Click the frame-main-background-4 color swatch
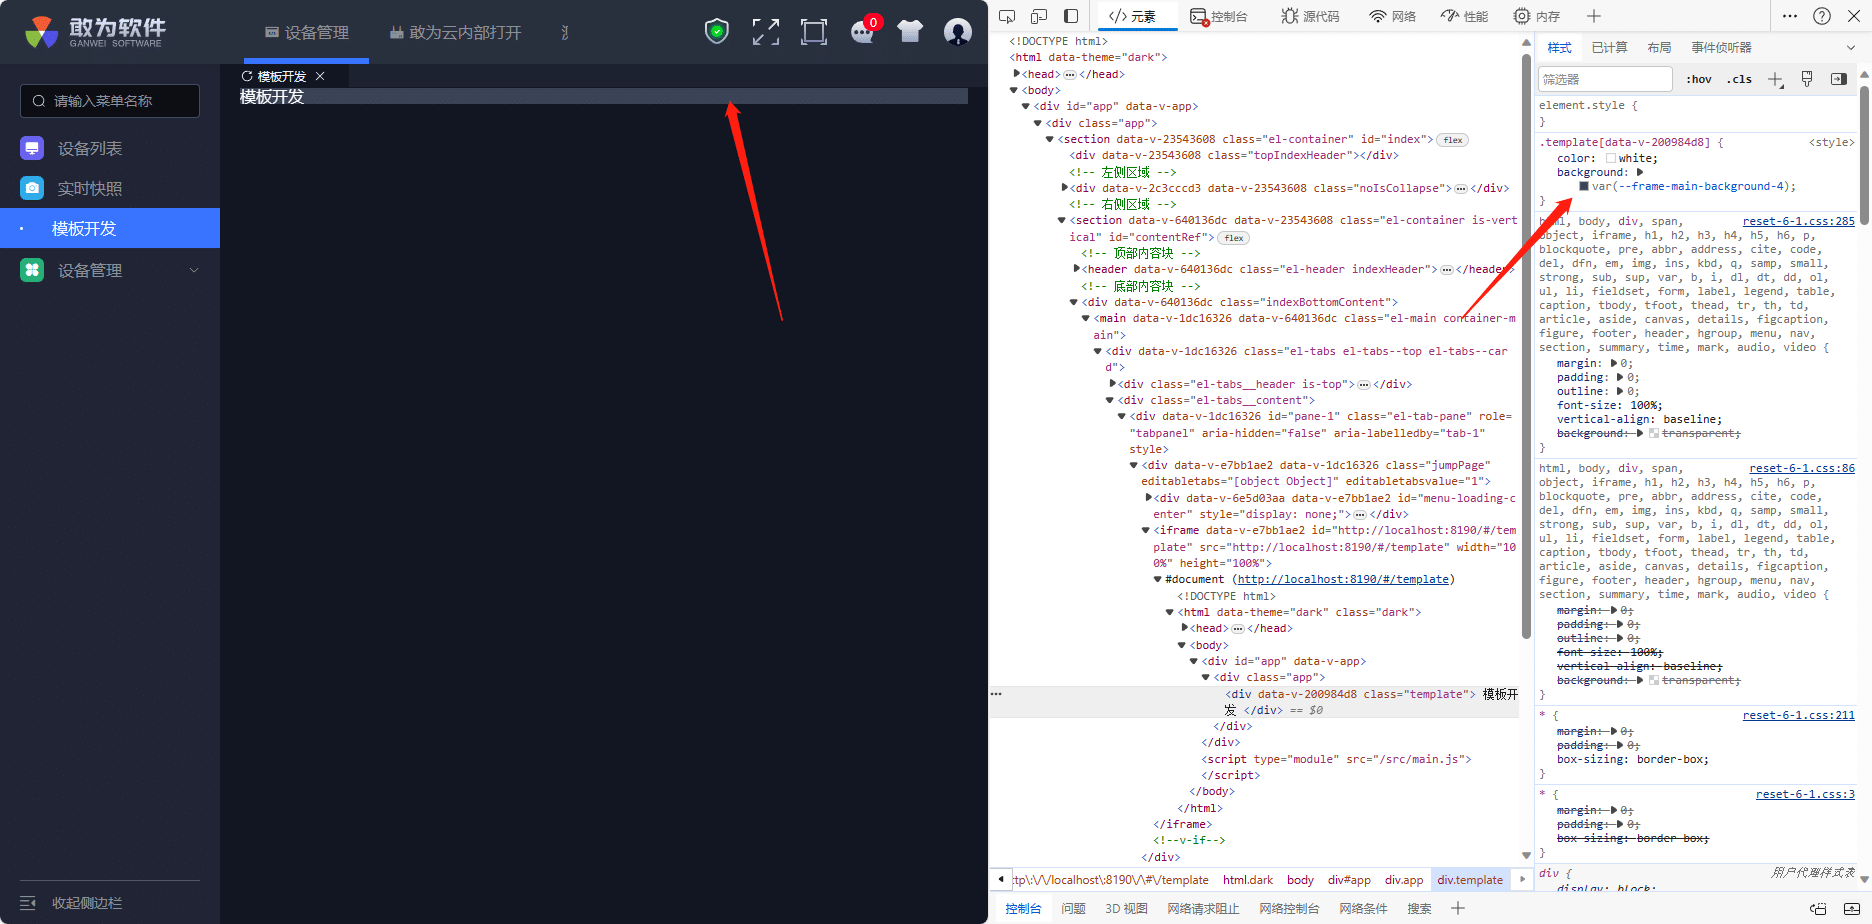The width and height of the screenshot is (1872, 924). 1584,187
